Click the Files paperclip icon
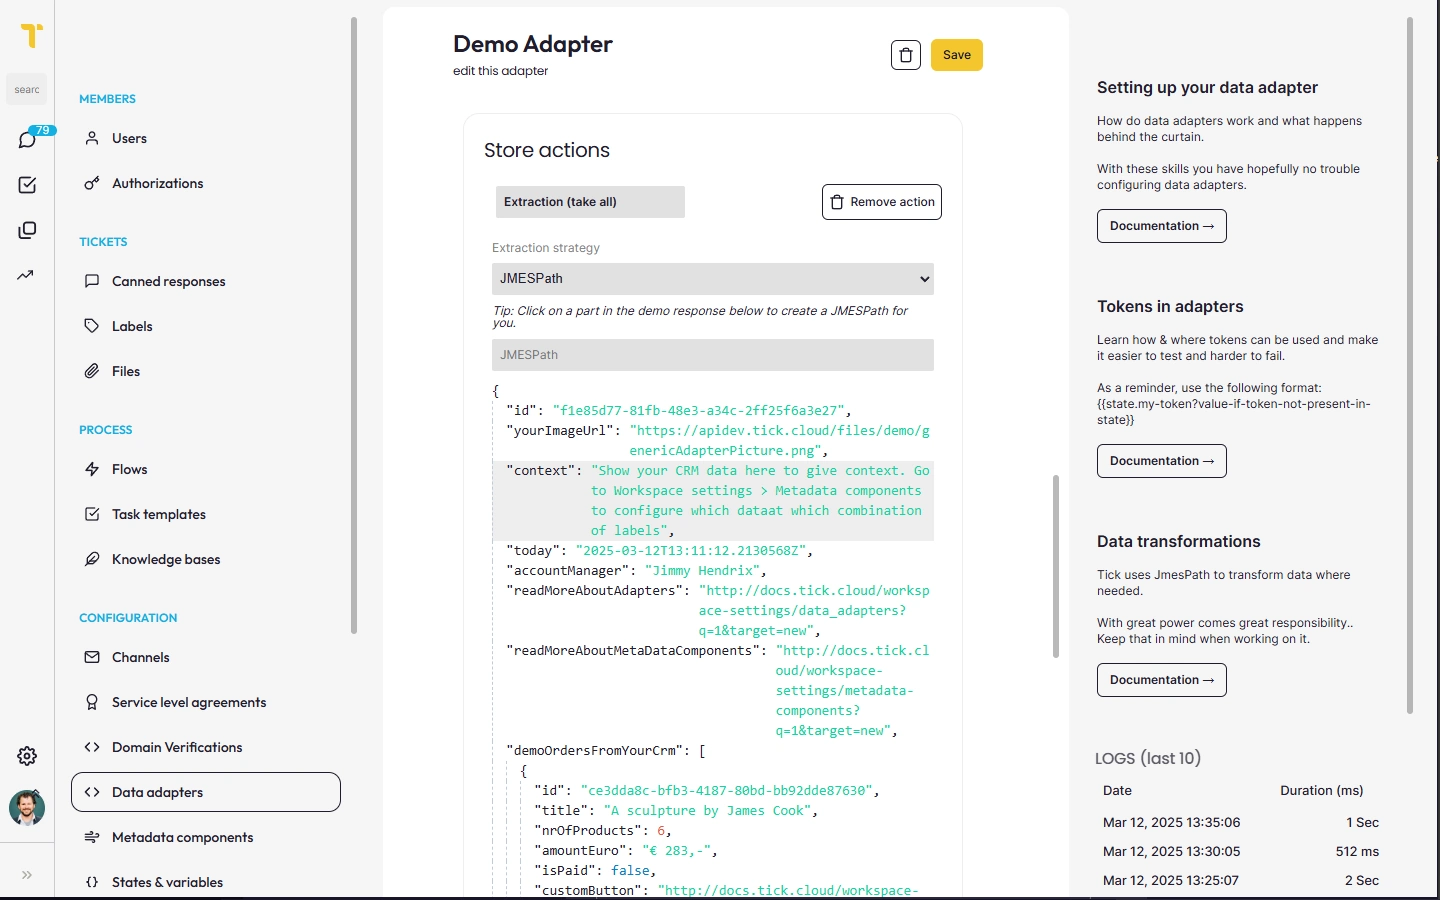The height and width of the screenshot is (900, 1440). (x=92, y=371)
